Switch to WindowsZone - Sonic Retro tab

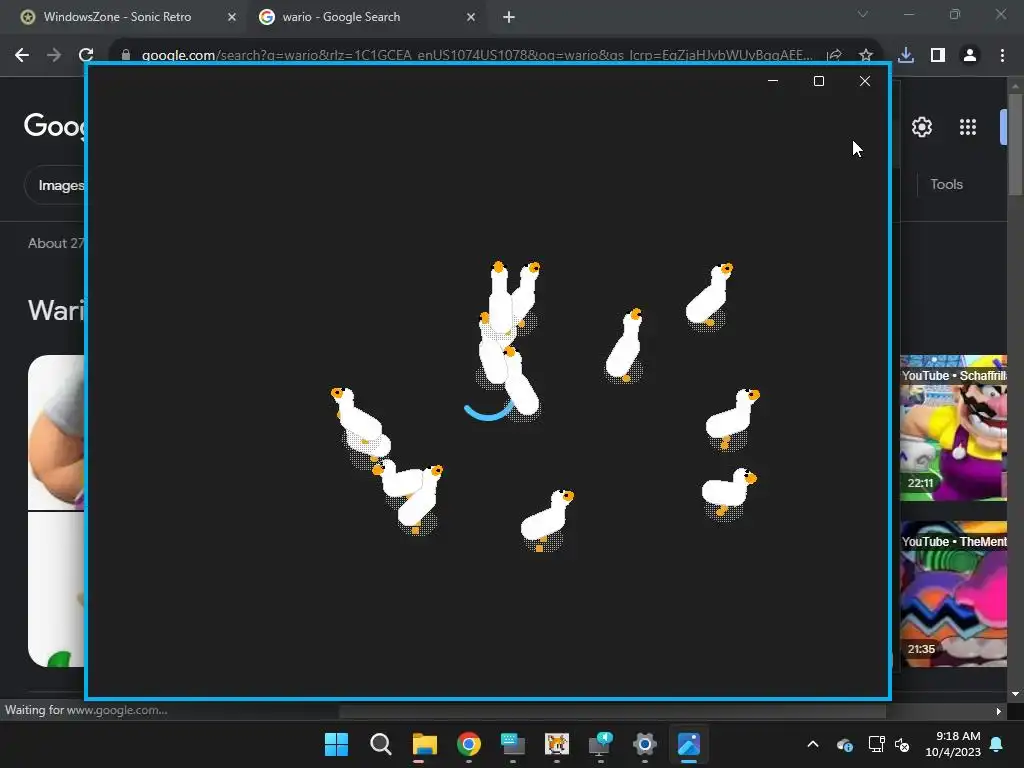pyautogui.click(x=118, y=17)
